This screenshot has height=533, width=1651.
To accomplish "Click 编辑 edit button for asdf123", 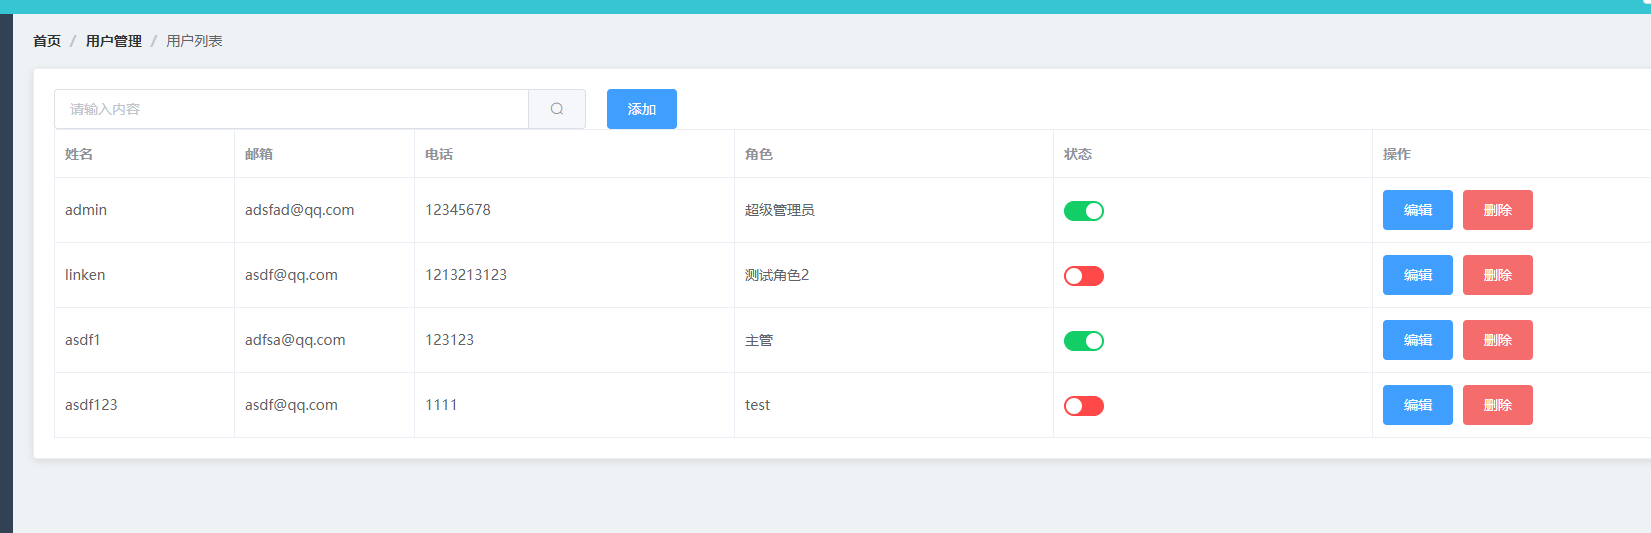I will [x=1418, y=405].
